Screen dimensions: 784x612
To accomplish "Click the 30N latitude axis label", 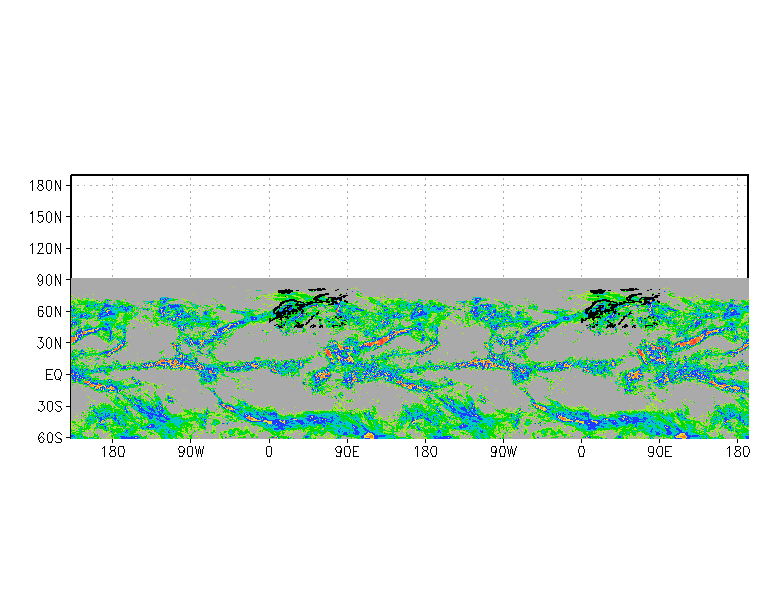I will [x=50, y=343].
